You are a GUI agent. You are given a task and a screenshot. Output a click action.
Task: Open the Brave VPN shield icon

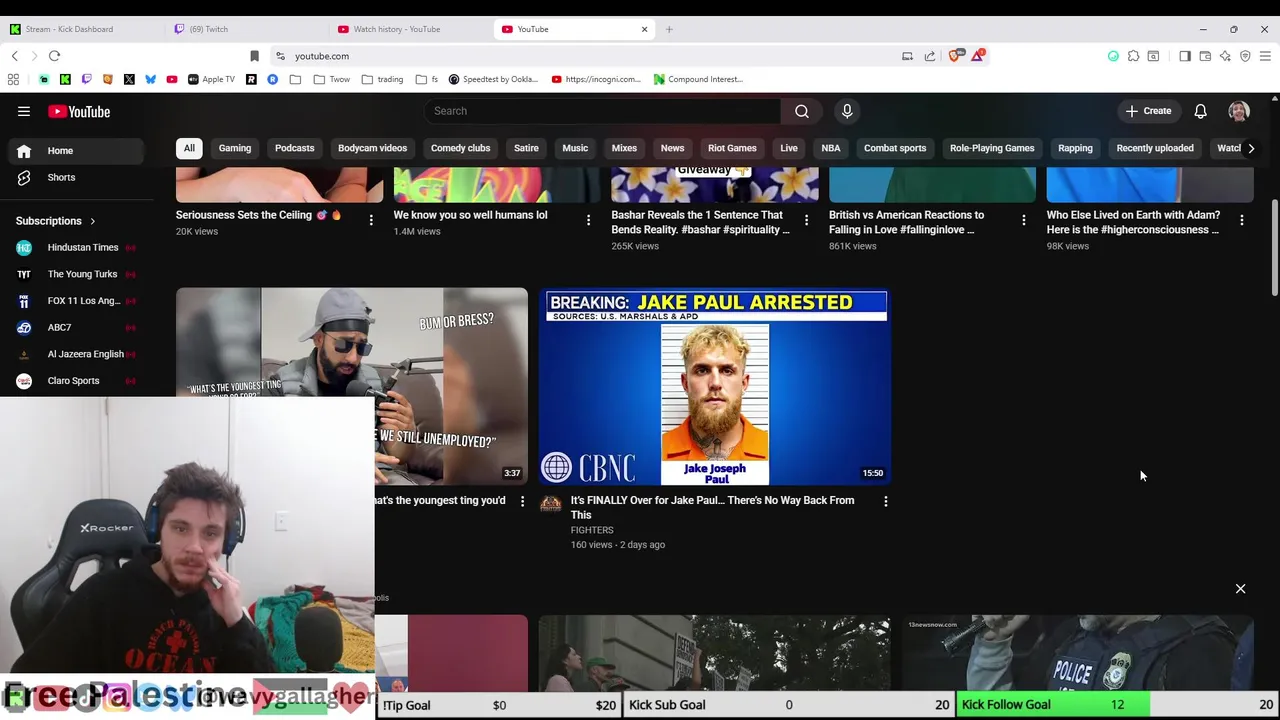coord(1245,56)
